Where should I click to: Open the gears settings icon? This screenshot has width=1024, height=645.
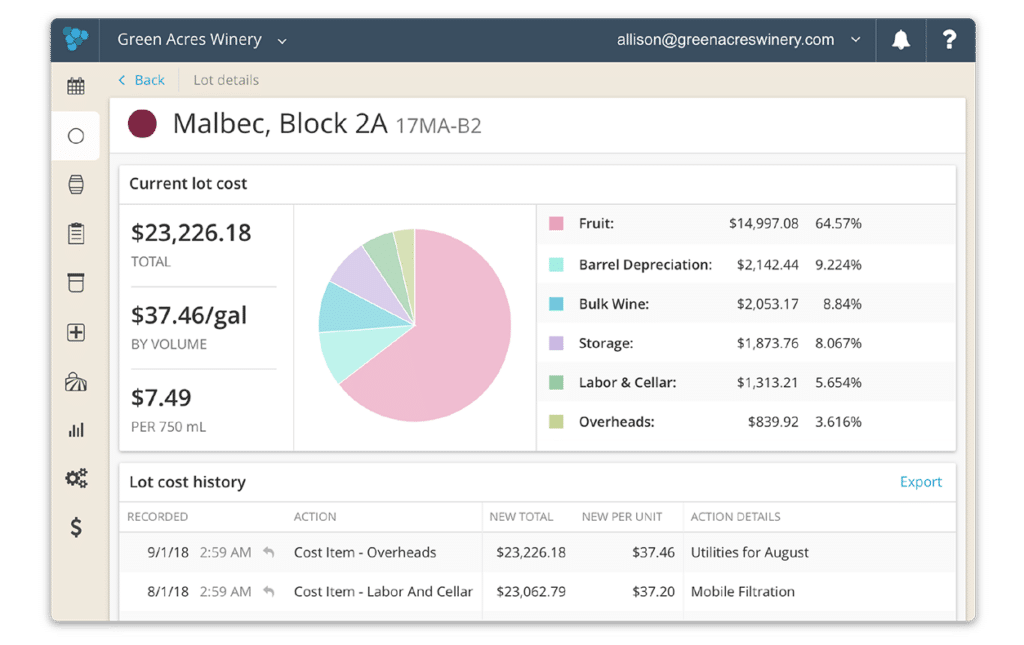pos(76,478)
